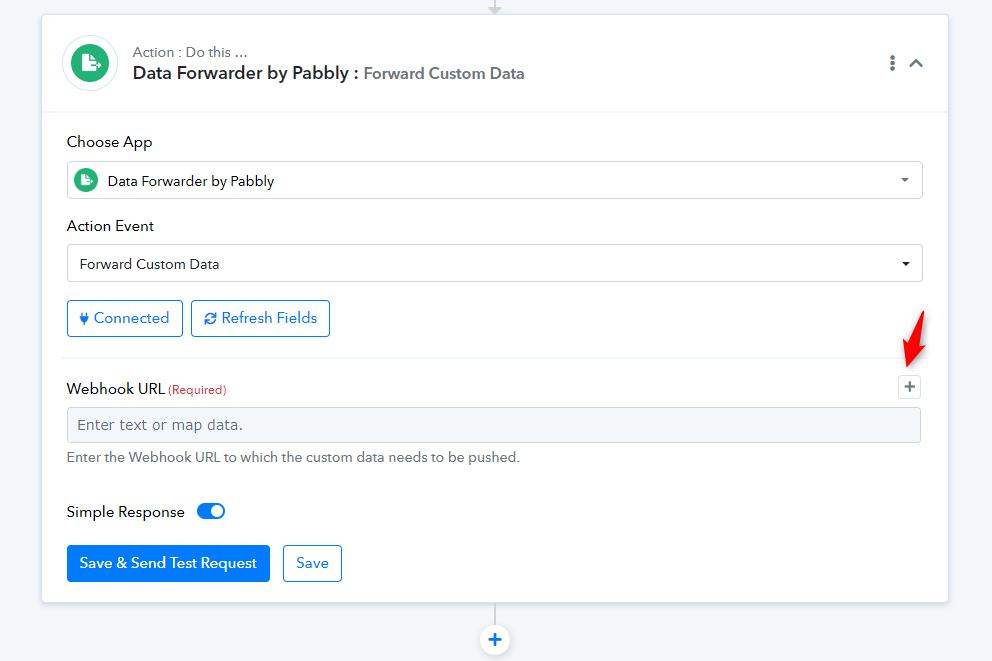Screen dimensions: 992x661
Task: Click the Save button
Action: coord(312,563)
